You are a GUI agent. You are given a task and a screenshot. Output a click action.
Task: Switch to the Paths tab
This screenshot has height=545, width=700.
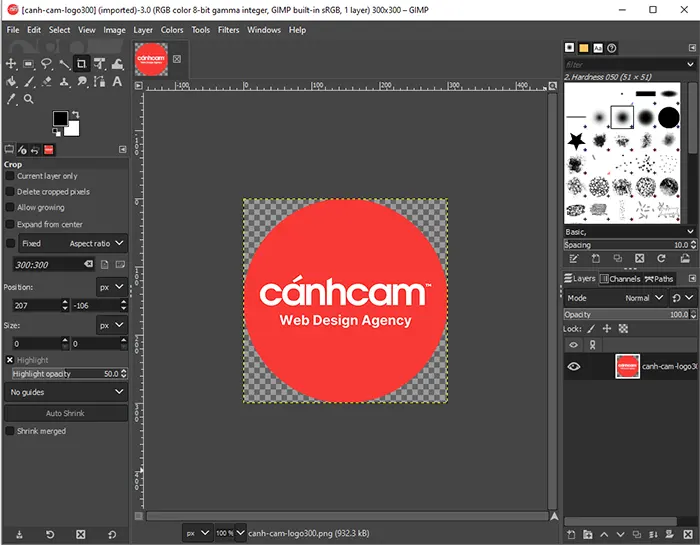pyautogui.click(x=659, y=279)
